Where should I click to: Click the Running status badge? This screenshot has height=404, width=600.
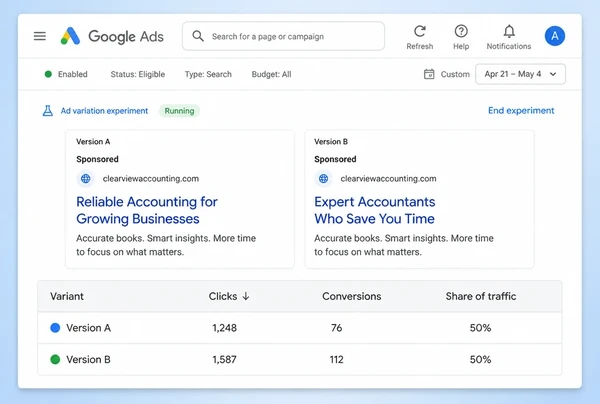(x=179, y=111)
